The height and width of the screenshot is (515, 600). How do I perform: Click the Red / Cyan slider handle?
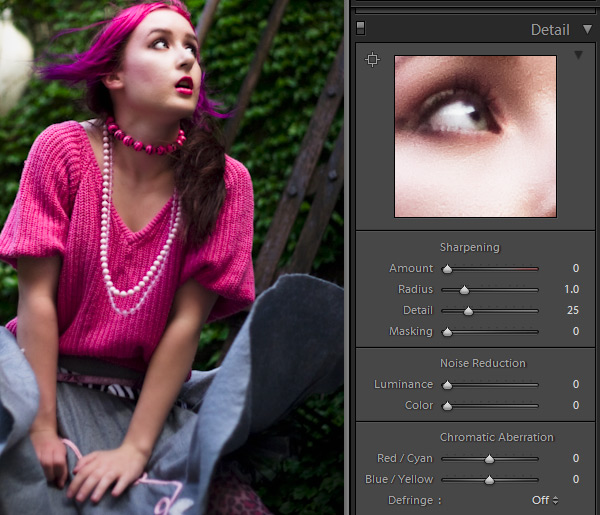(489, 459)
